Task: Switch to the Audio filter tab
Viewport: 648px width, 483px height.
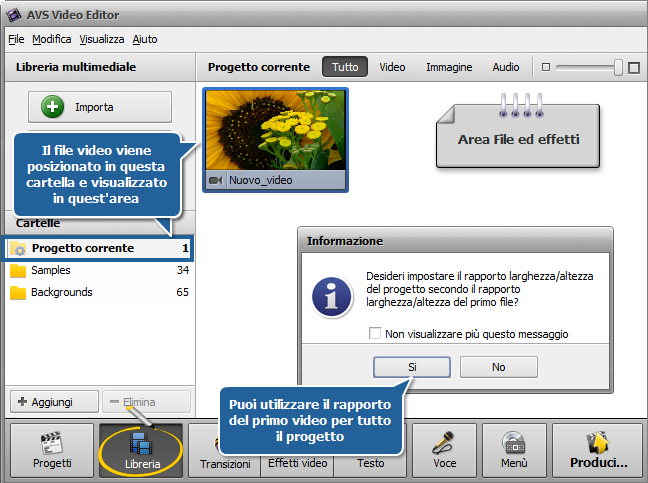Action: pyautogui.click(x=506, y=67)
